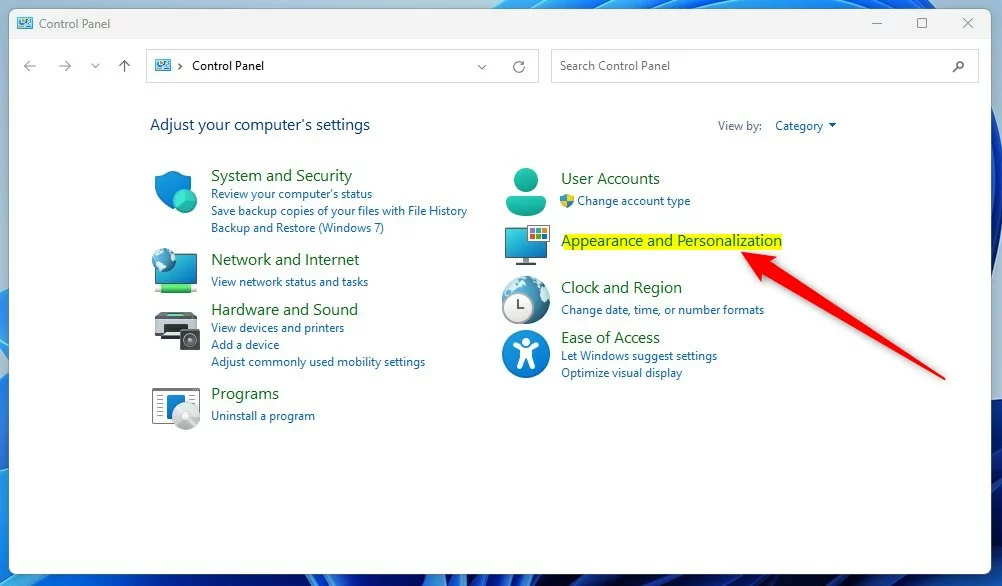This screenshot has height=586, width=1002.
Task: Open Save backup copies with File History
Action: (339, 211)
